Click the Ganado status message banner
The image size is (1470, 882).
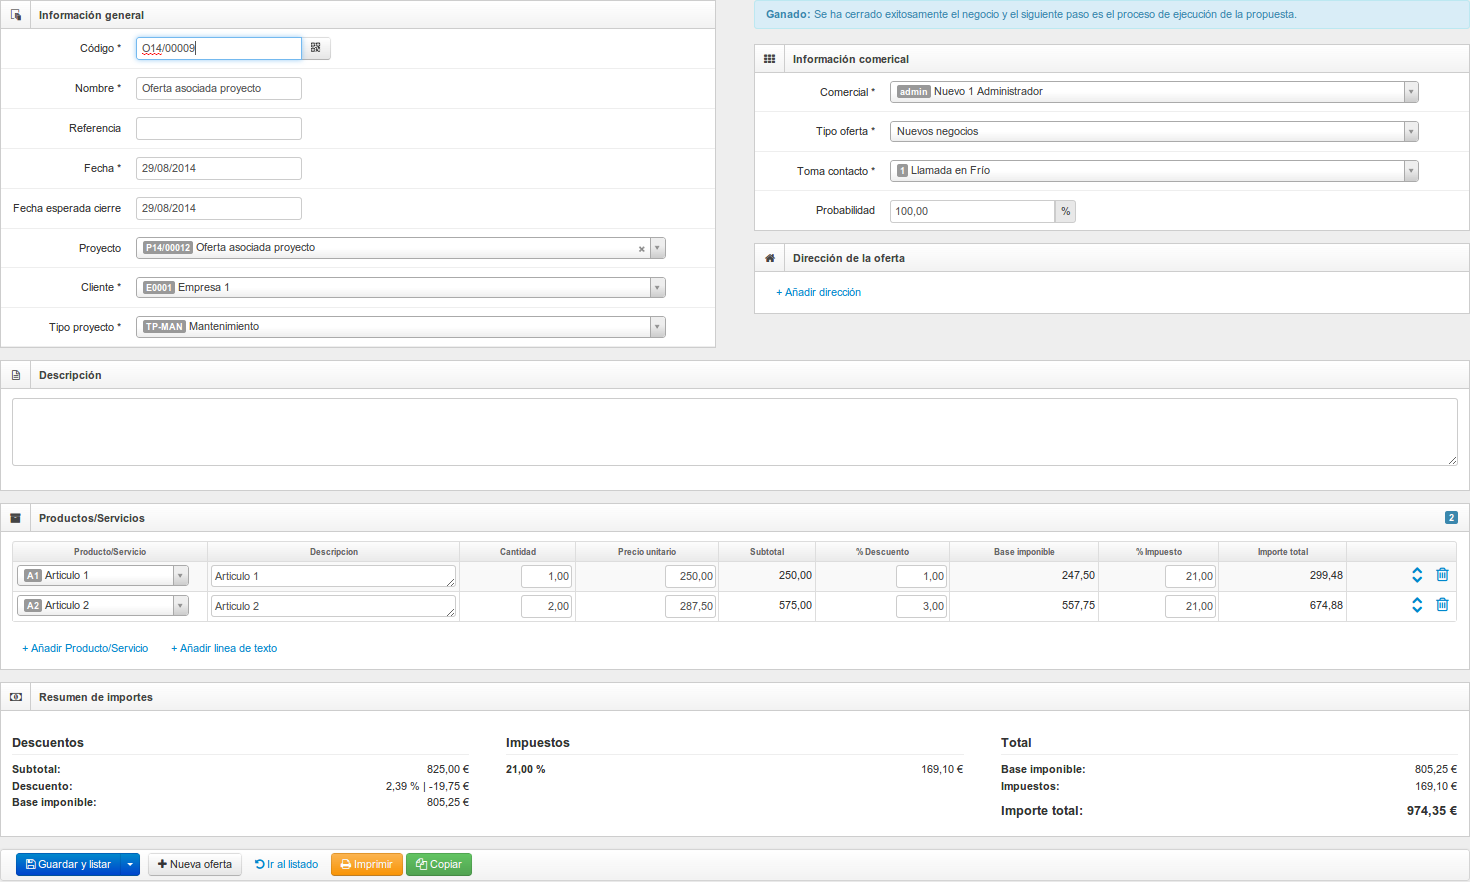(1111, 14)
